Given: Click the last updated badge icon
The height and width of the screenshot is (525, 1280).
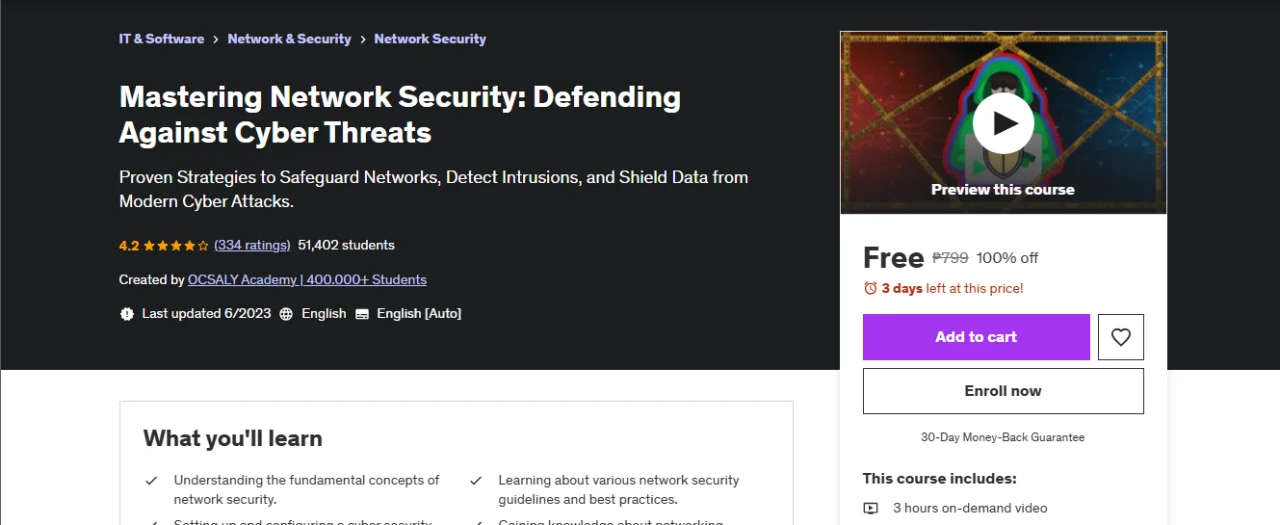Looking at the screenshot, I should coord(127,314).
